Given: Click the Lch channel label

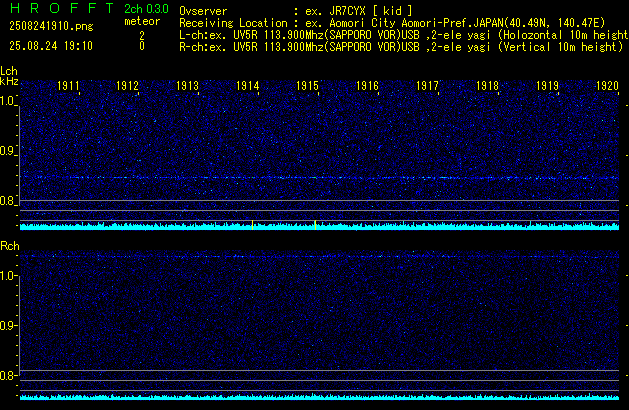Looking at the screenshot, I should point(9,71).
